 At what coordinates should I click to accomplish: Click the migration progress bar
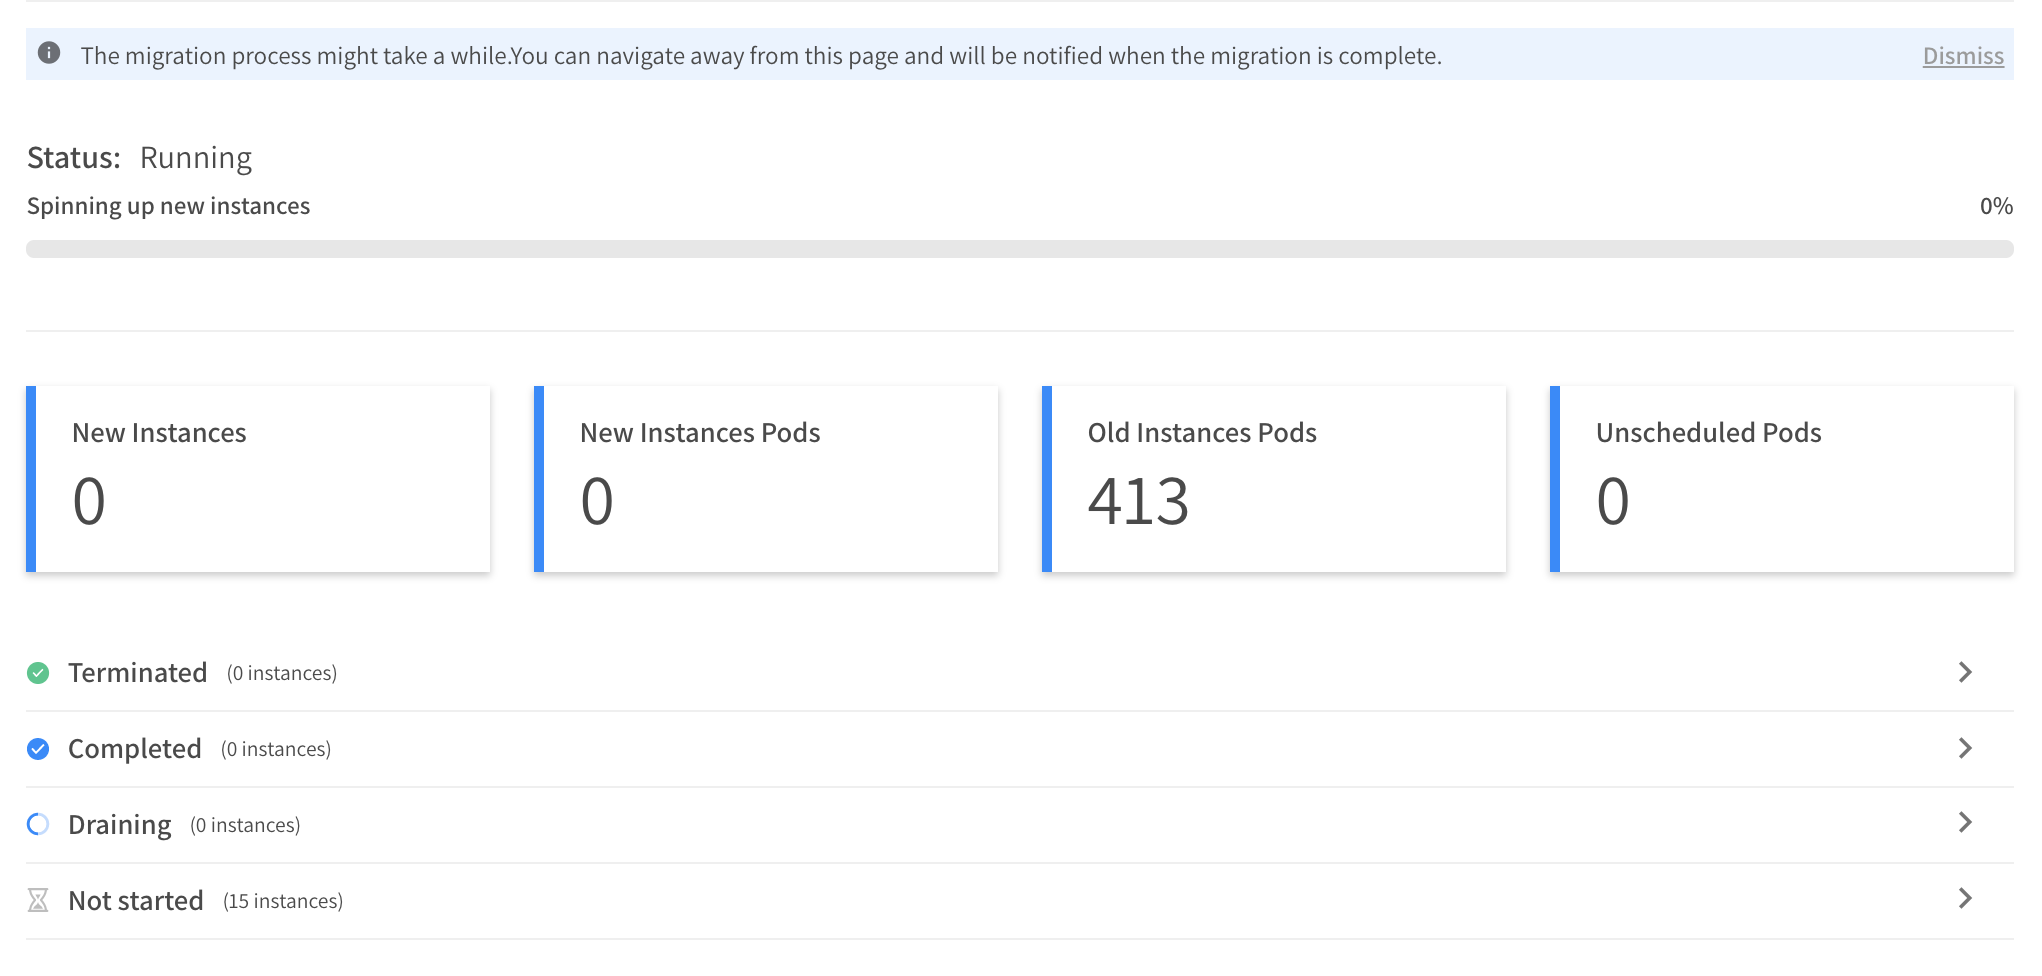point(1019,249)
